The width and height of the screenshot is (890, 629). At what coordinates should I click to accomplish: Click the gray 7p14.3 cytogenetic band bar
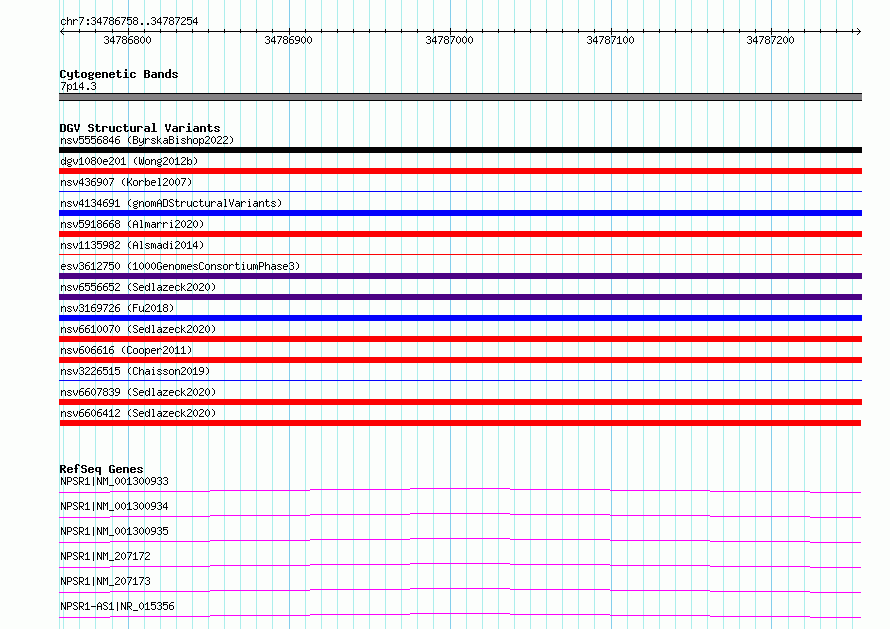click(460, 97)
